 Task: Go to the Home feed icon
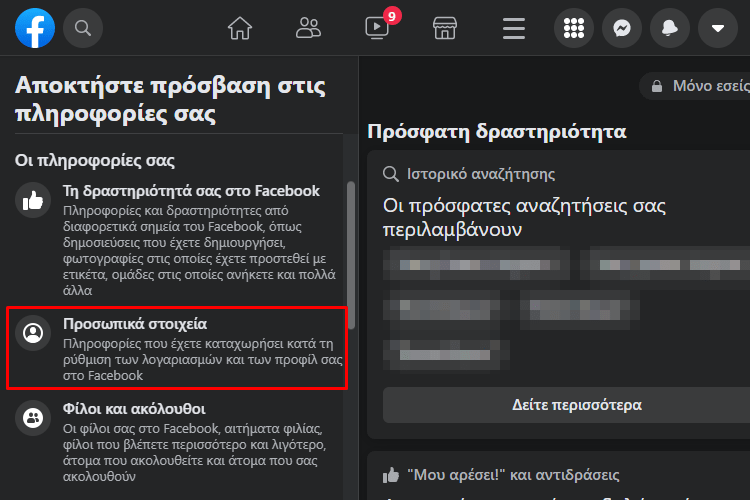240,28
